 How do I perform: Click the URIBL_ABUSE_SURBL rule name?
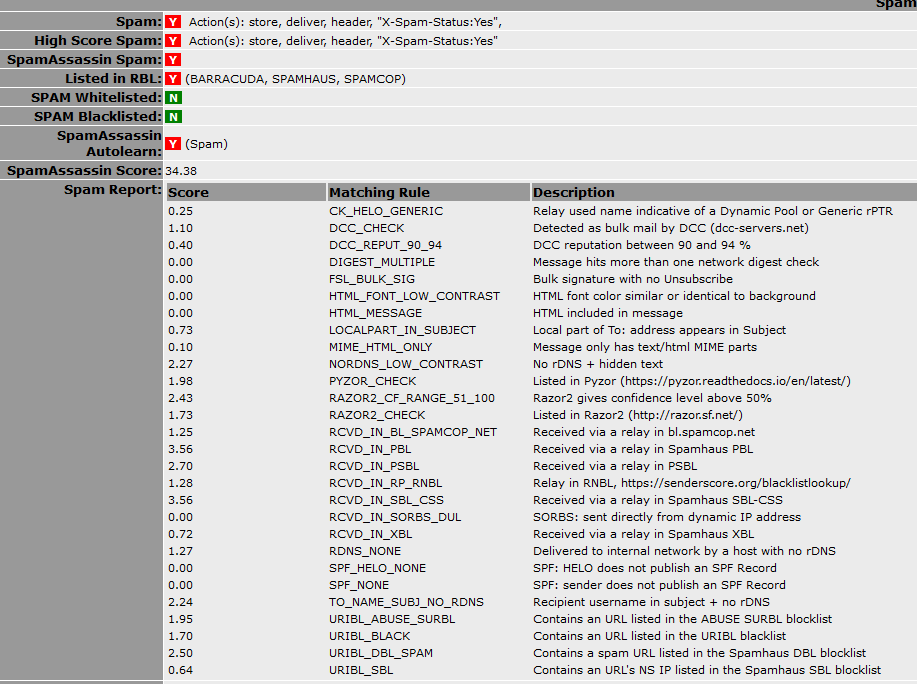coord(392,619)
